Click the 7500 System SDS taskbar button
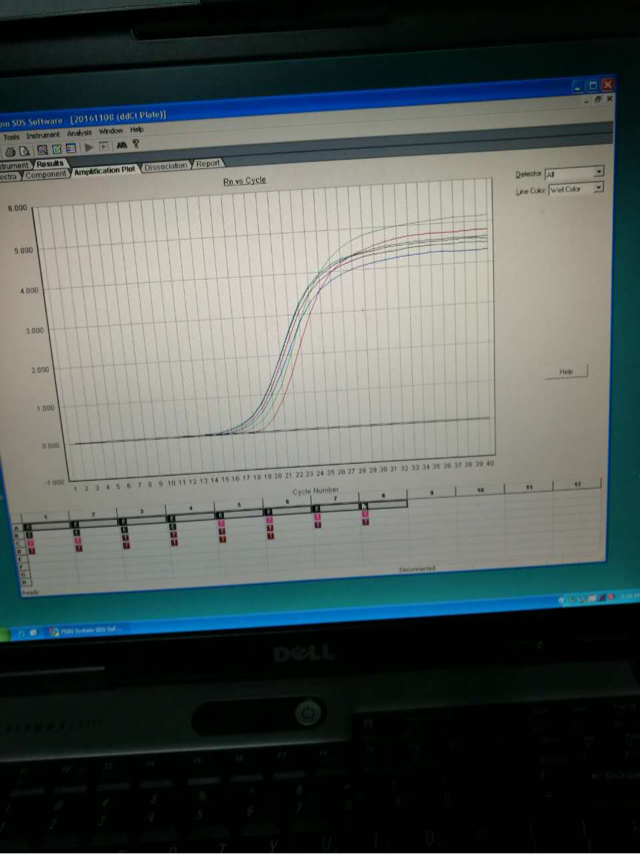The image size is (640, 854). pyautogui.click(x=84, y=631)
